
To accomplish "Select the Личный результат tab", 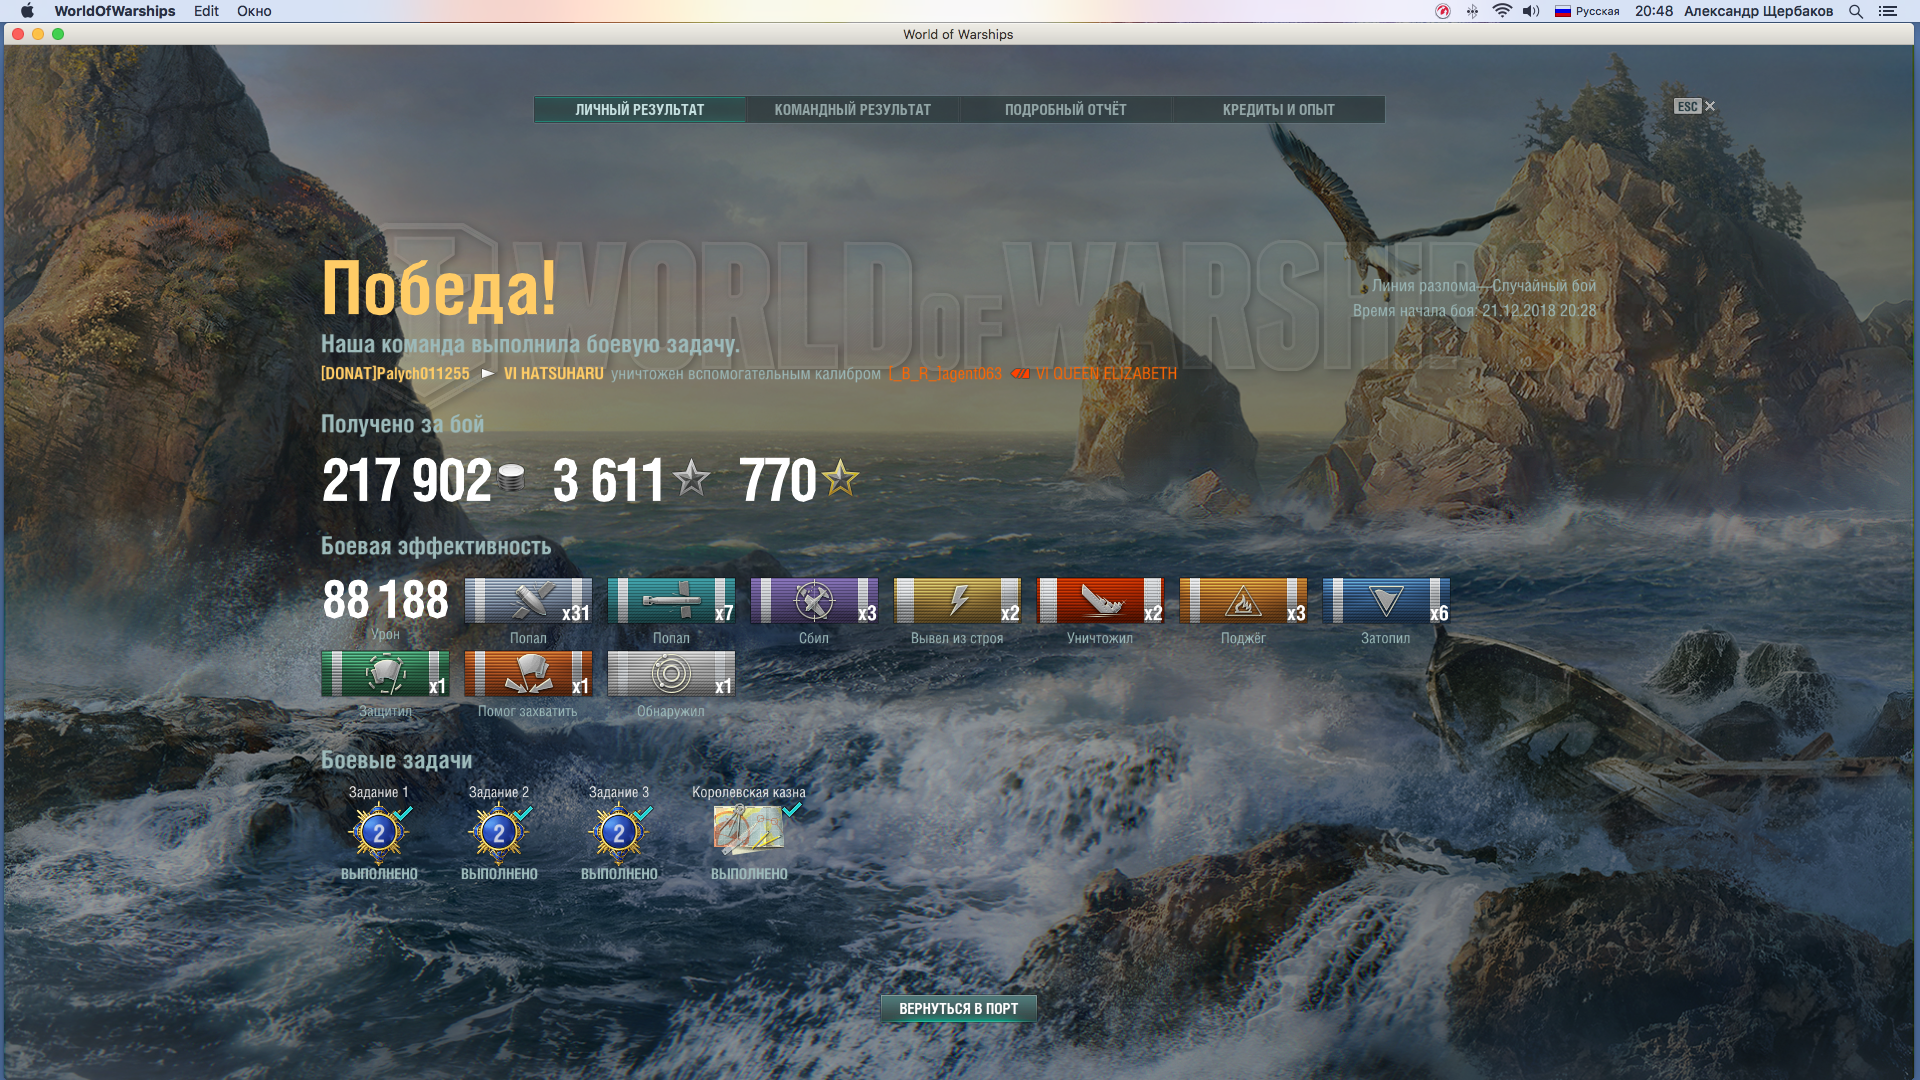I will pyautogui.click(x=640, y=110).
